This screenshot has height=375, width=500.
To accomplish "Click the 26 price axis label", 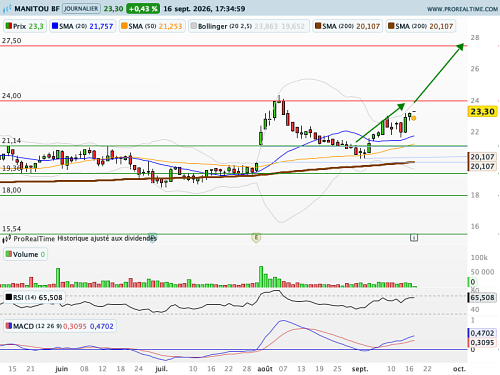I will pos(475,69).
